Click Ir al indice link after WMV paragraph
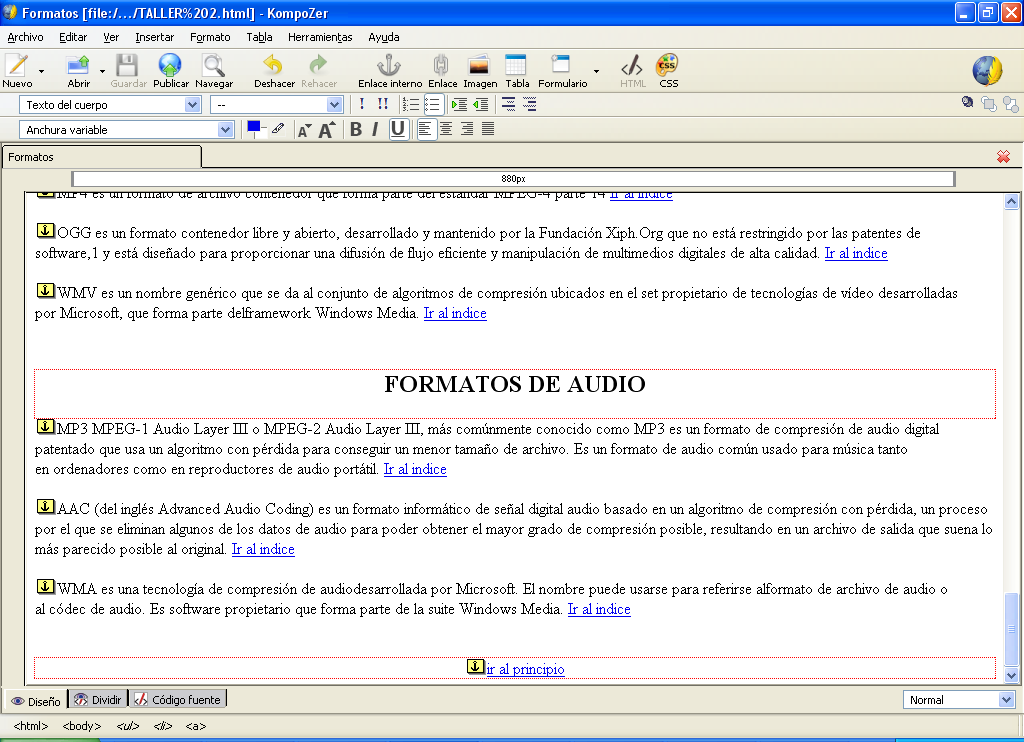Screen dimensions: 1024x742 coord(455,314)
